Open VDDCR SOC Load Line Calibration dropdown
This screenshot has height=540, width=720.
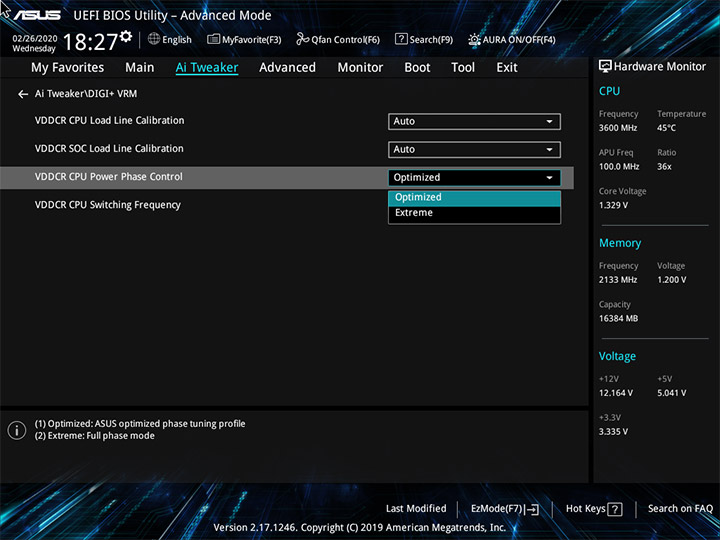pyautogui.click(x=474, y=150)
